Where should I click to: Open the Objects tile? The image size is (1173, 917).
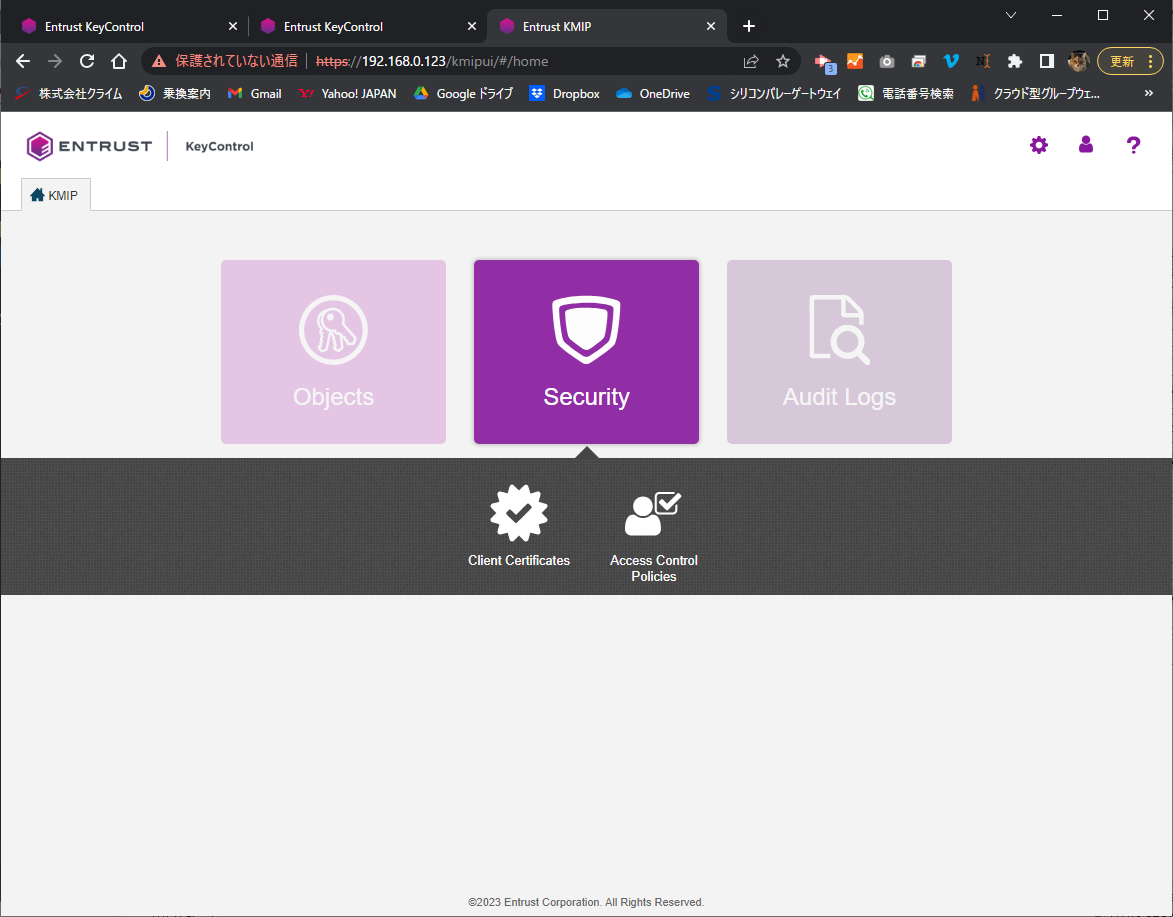pos(333,352)
